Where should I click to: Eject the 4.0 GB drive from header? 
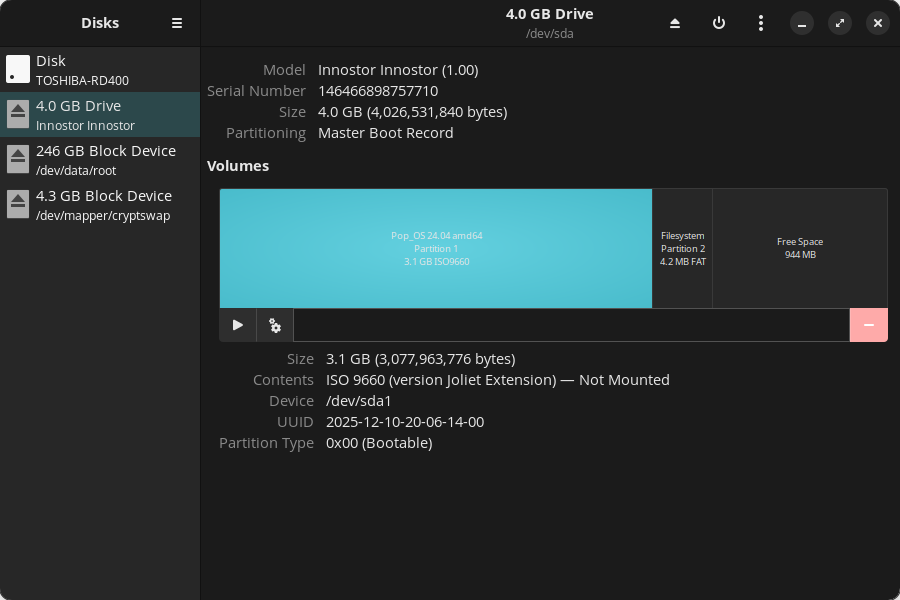[x=675, y=23]
